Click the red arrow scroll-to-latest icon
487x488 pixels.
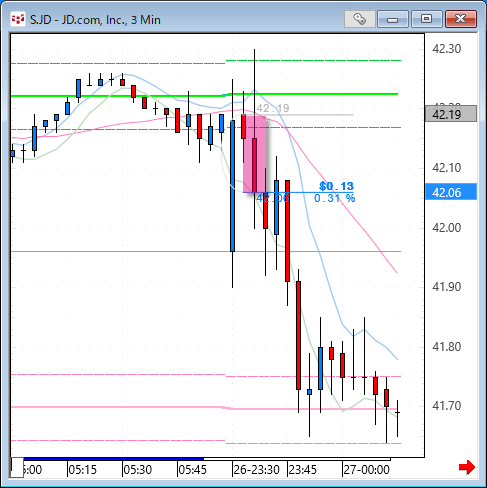(x=467, y=467)
